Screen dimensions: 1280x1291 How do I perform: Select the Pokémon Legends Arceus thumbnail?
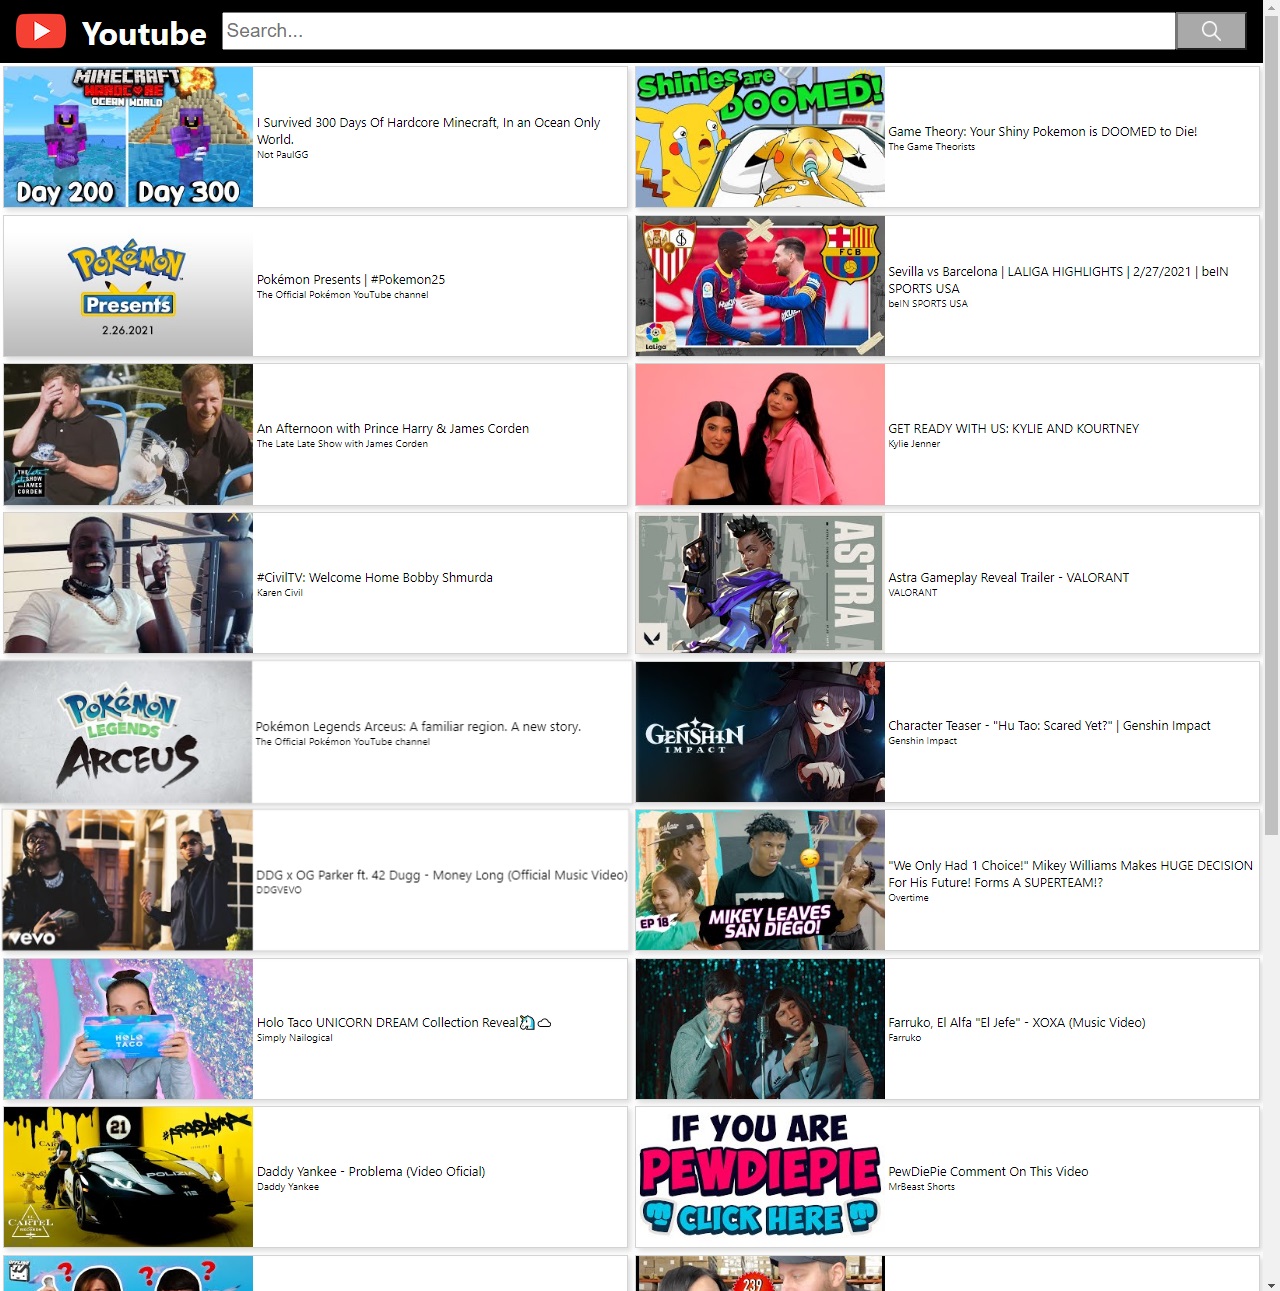click(x=126, y=732)
